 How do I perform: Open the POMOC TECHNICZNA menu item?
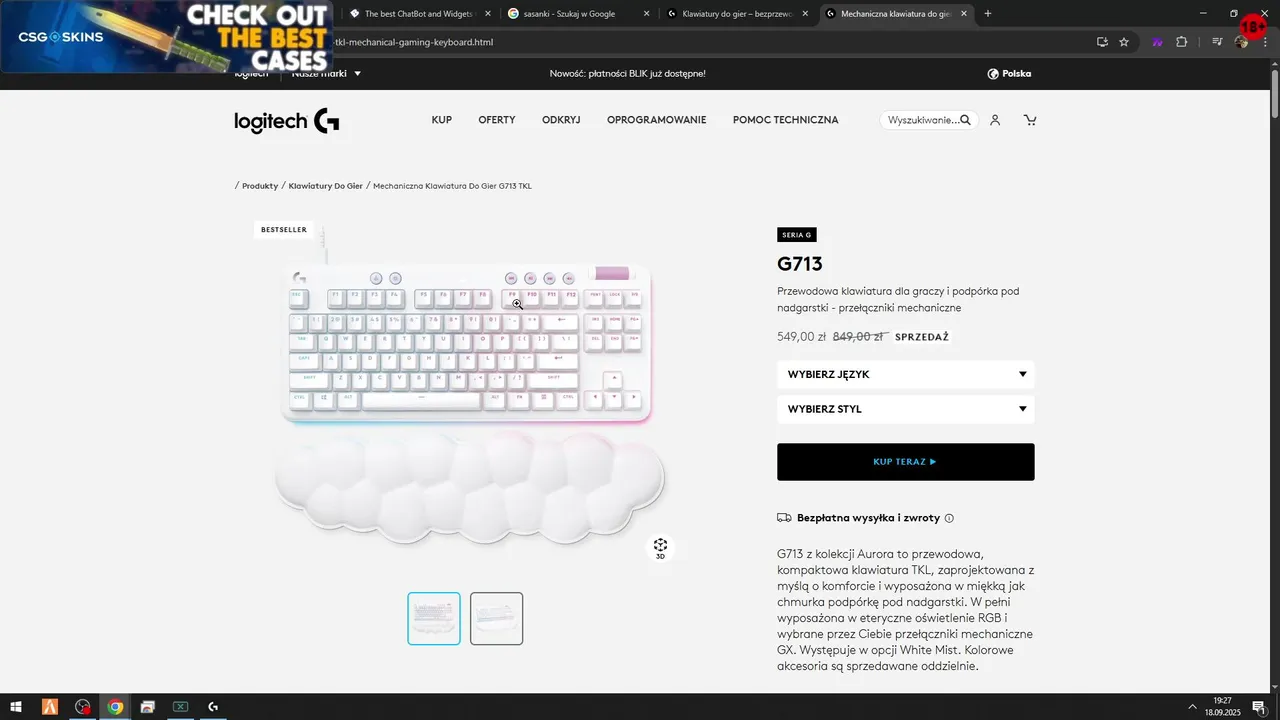point(786,120)
